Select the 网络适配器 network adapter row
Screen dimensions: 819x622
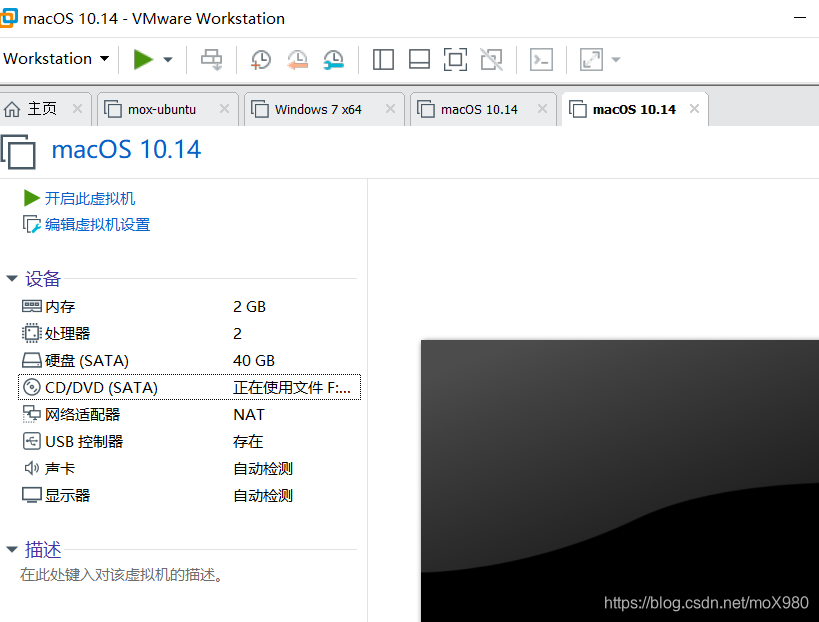pos(189,415)
